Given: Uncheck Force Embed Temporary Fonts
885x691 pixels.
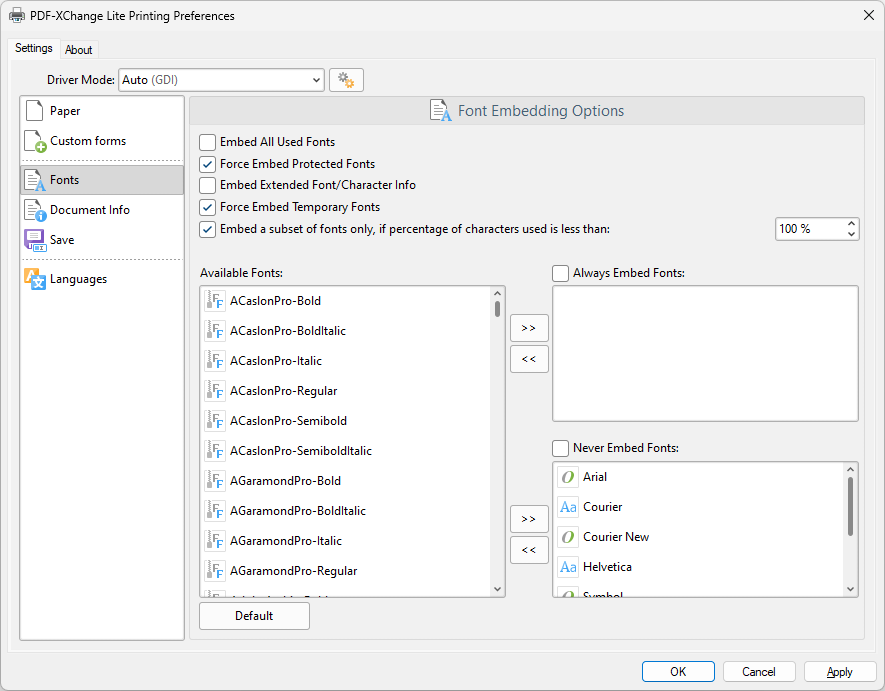Looking at the screenshot, I should (208, 207).
